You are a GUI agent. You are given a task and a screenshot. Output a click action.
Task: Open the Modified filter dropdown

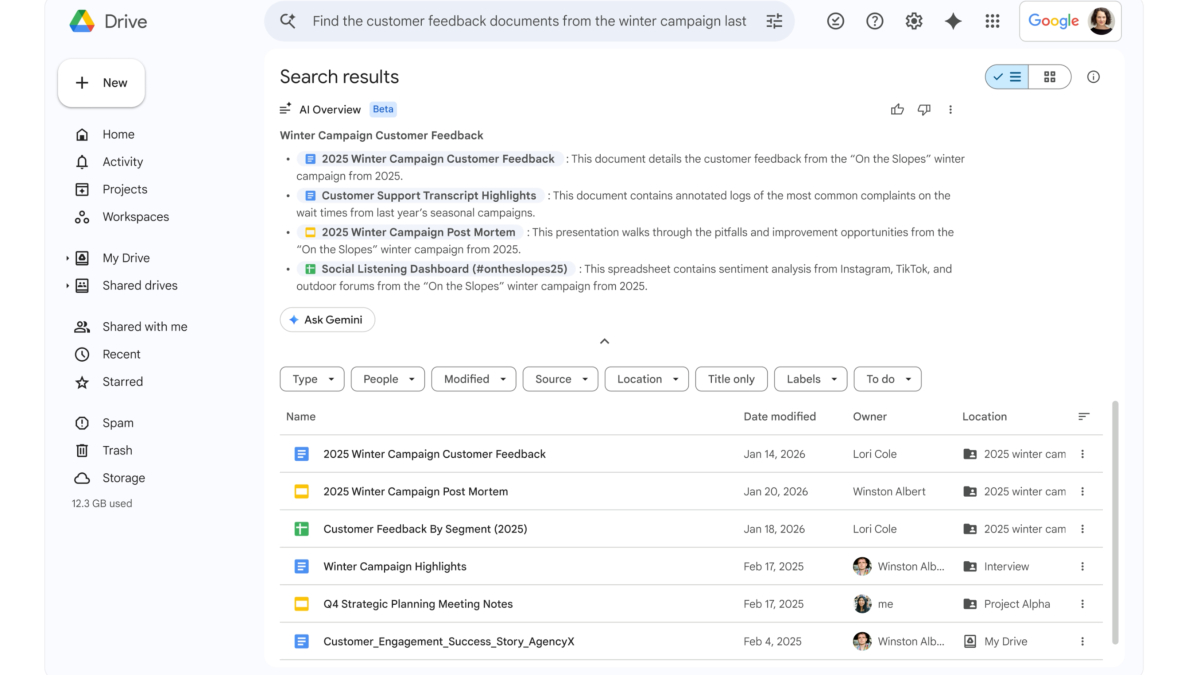point(473,379)
